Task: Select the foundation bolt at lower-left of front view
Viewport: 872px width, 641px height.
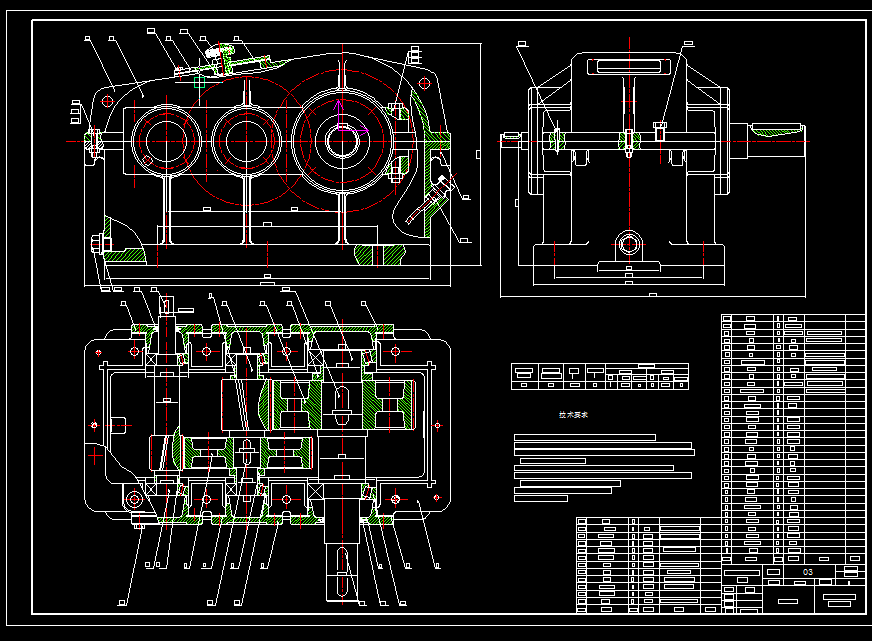Action: pos(100,244)
